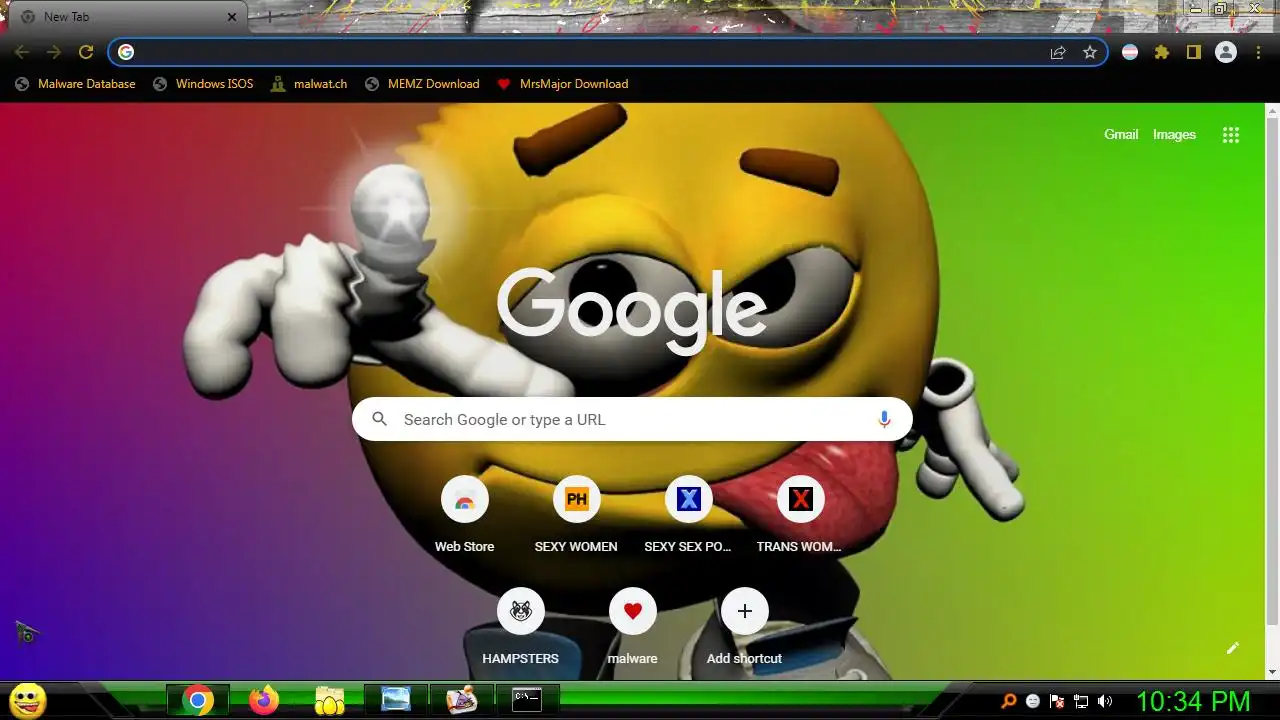Open the Gmail link

(x=1121, y=134)
